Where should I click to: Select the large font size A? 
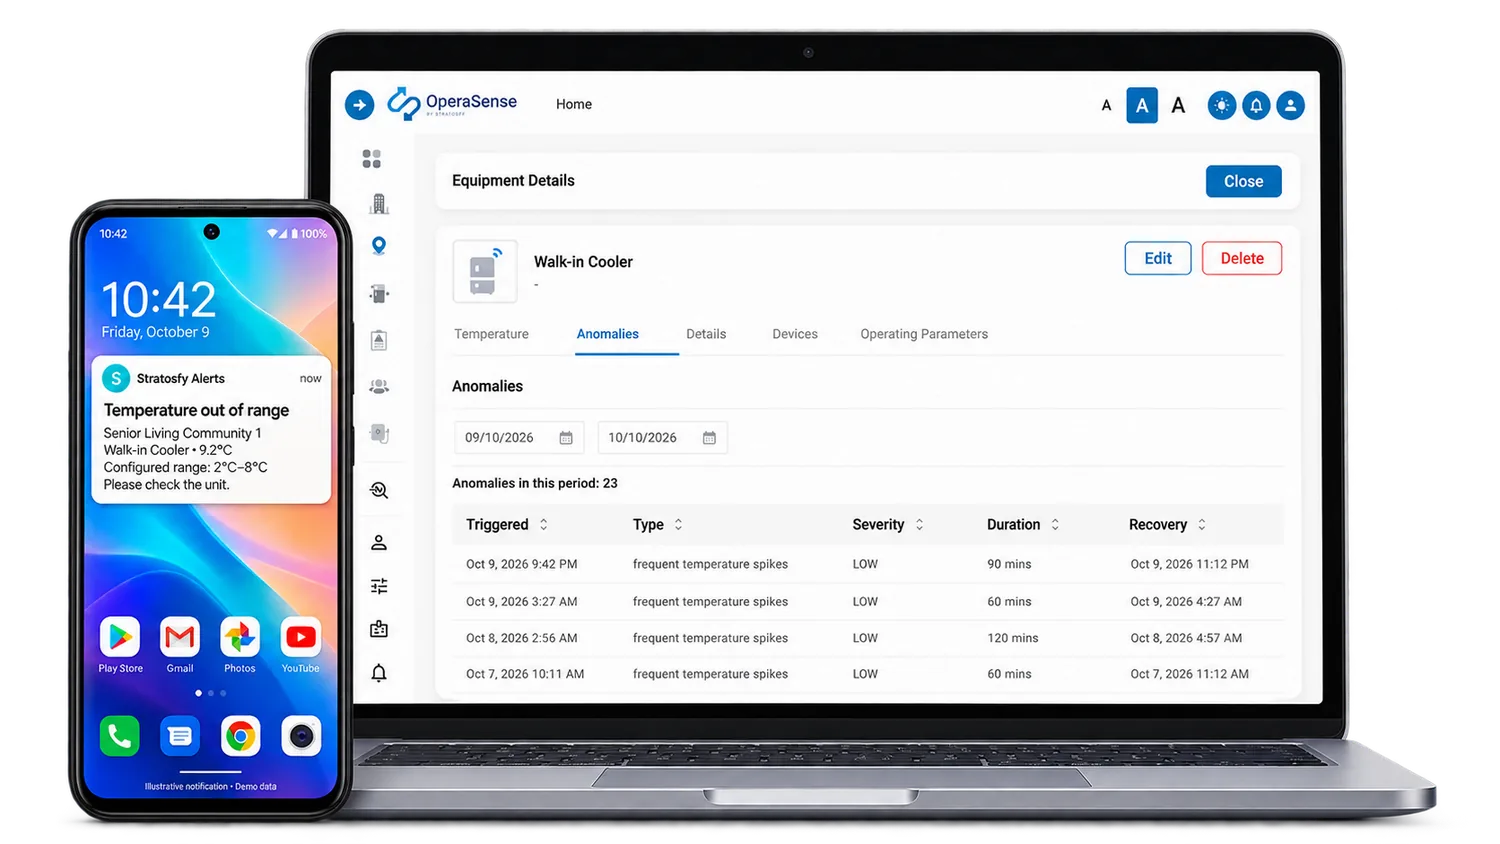pyautogui.click(x=1178, y=105)
